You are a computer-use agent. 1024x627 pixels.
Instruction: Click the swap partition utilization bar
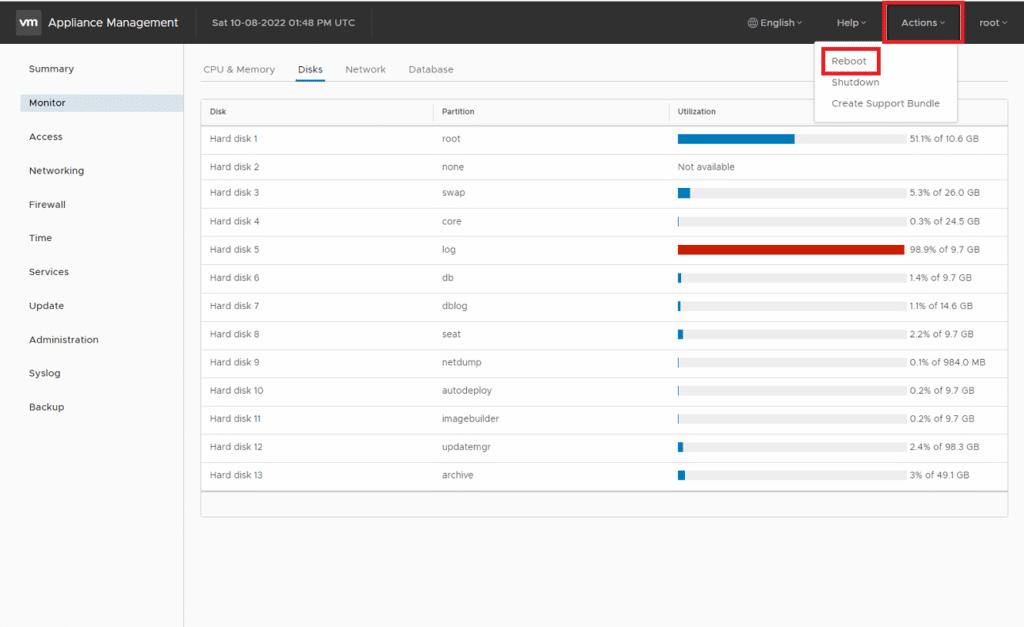[792, 193]
